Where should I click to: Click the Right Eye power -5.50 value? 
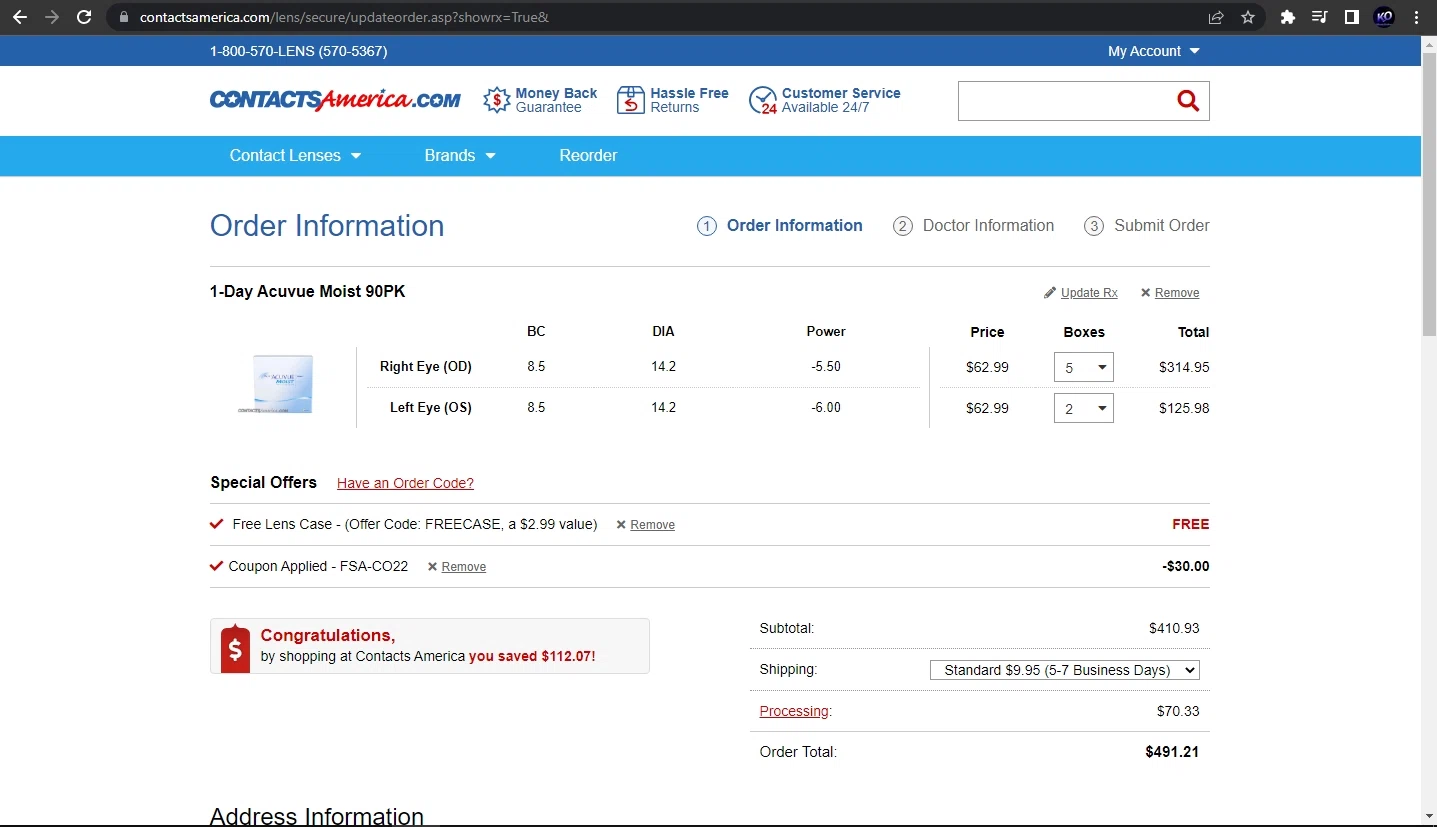pos(826,367)
